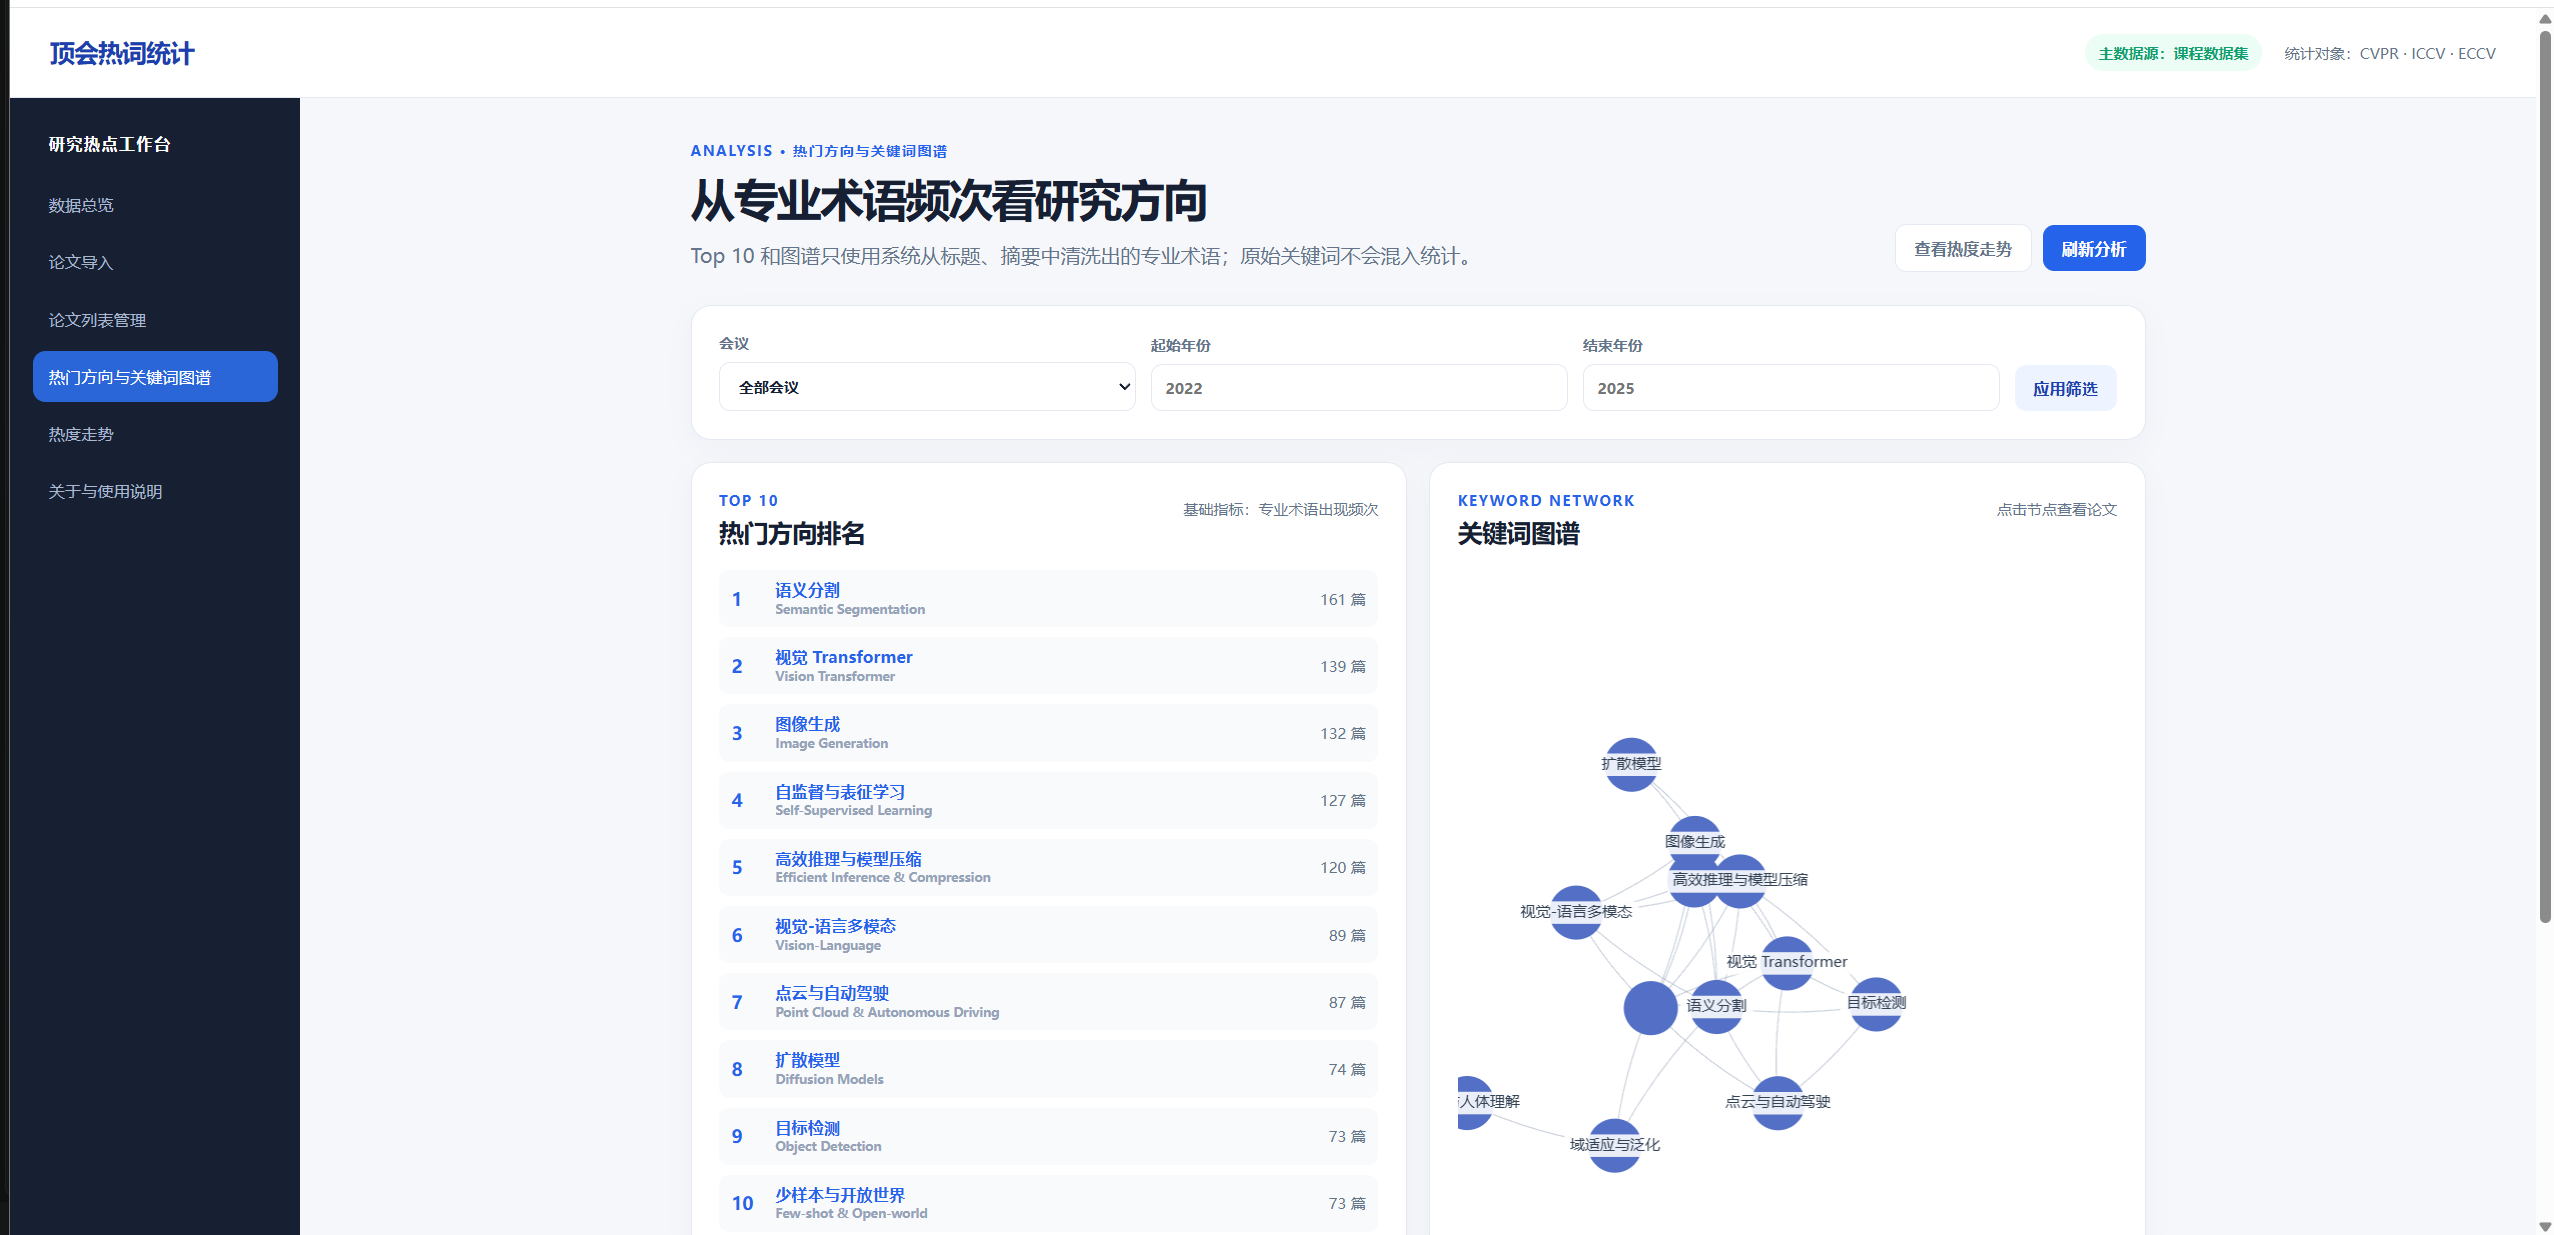Select 热门方向与关键词图谱 sidebar item
Image resolution: width=2554 pixels, height=1235 pixels.
tap(155, 377)
